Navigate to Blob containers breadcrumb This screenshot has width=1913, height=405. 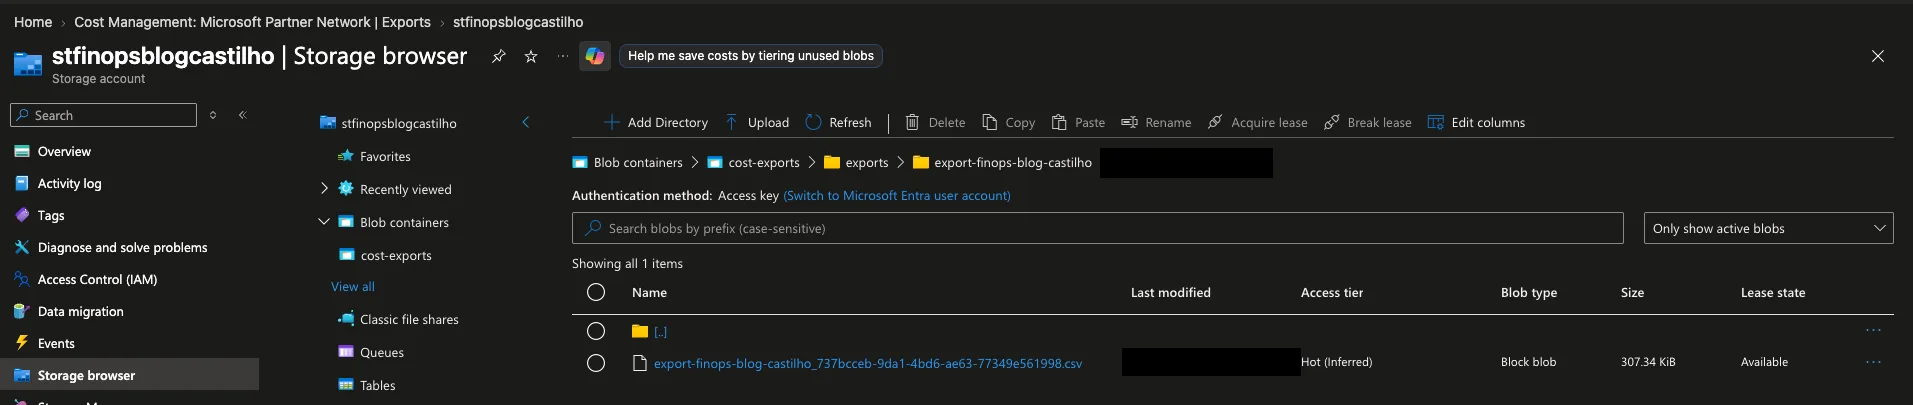(638, 162)
